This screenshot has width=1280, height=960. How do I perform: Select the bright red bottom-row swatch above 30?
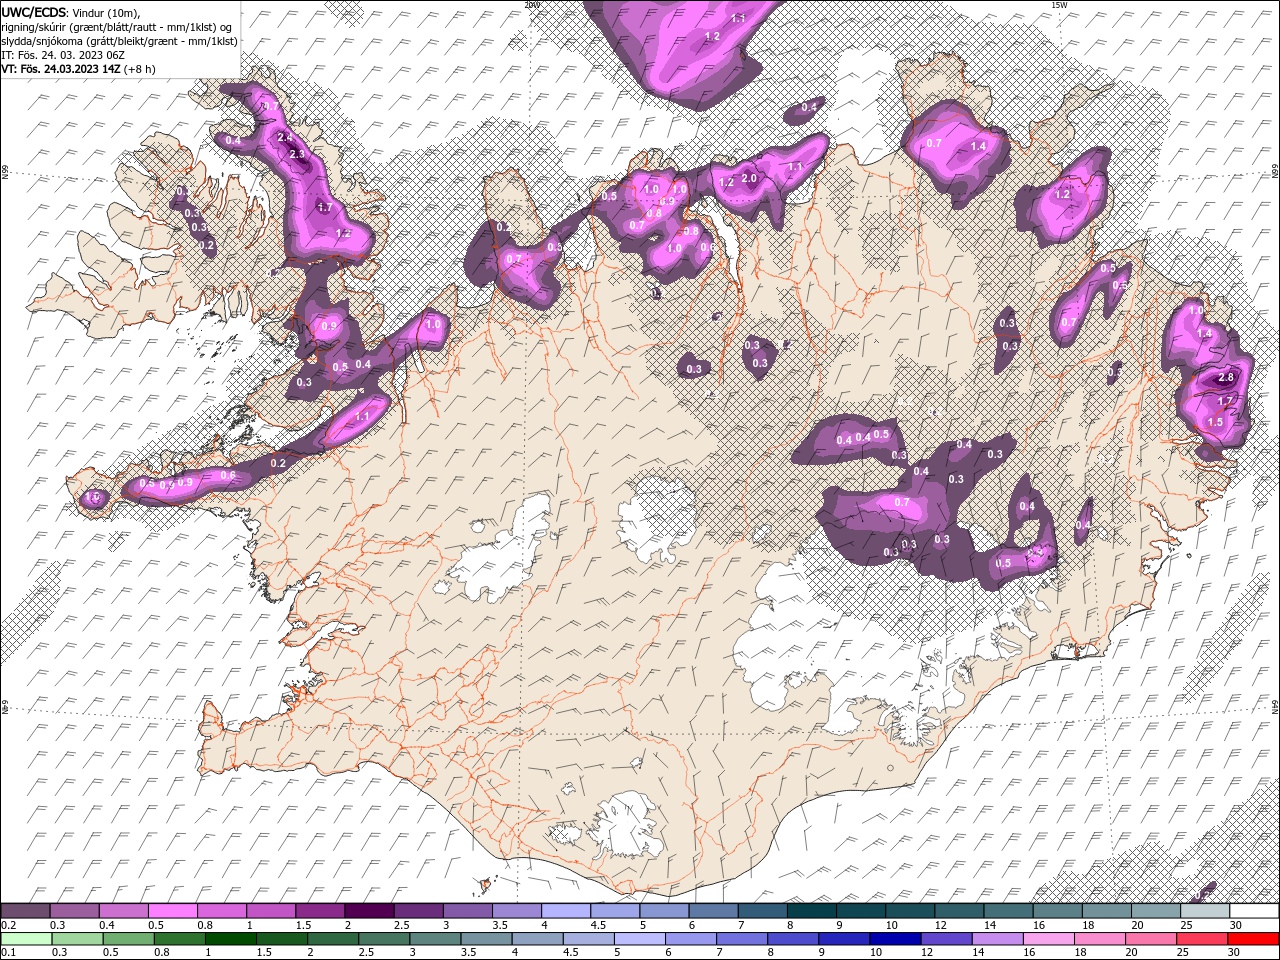[1254, 939]
